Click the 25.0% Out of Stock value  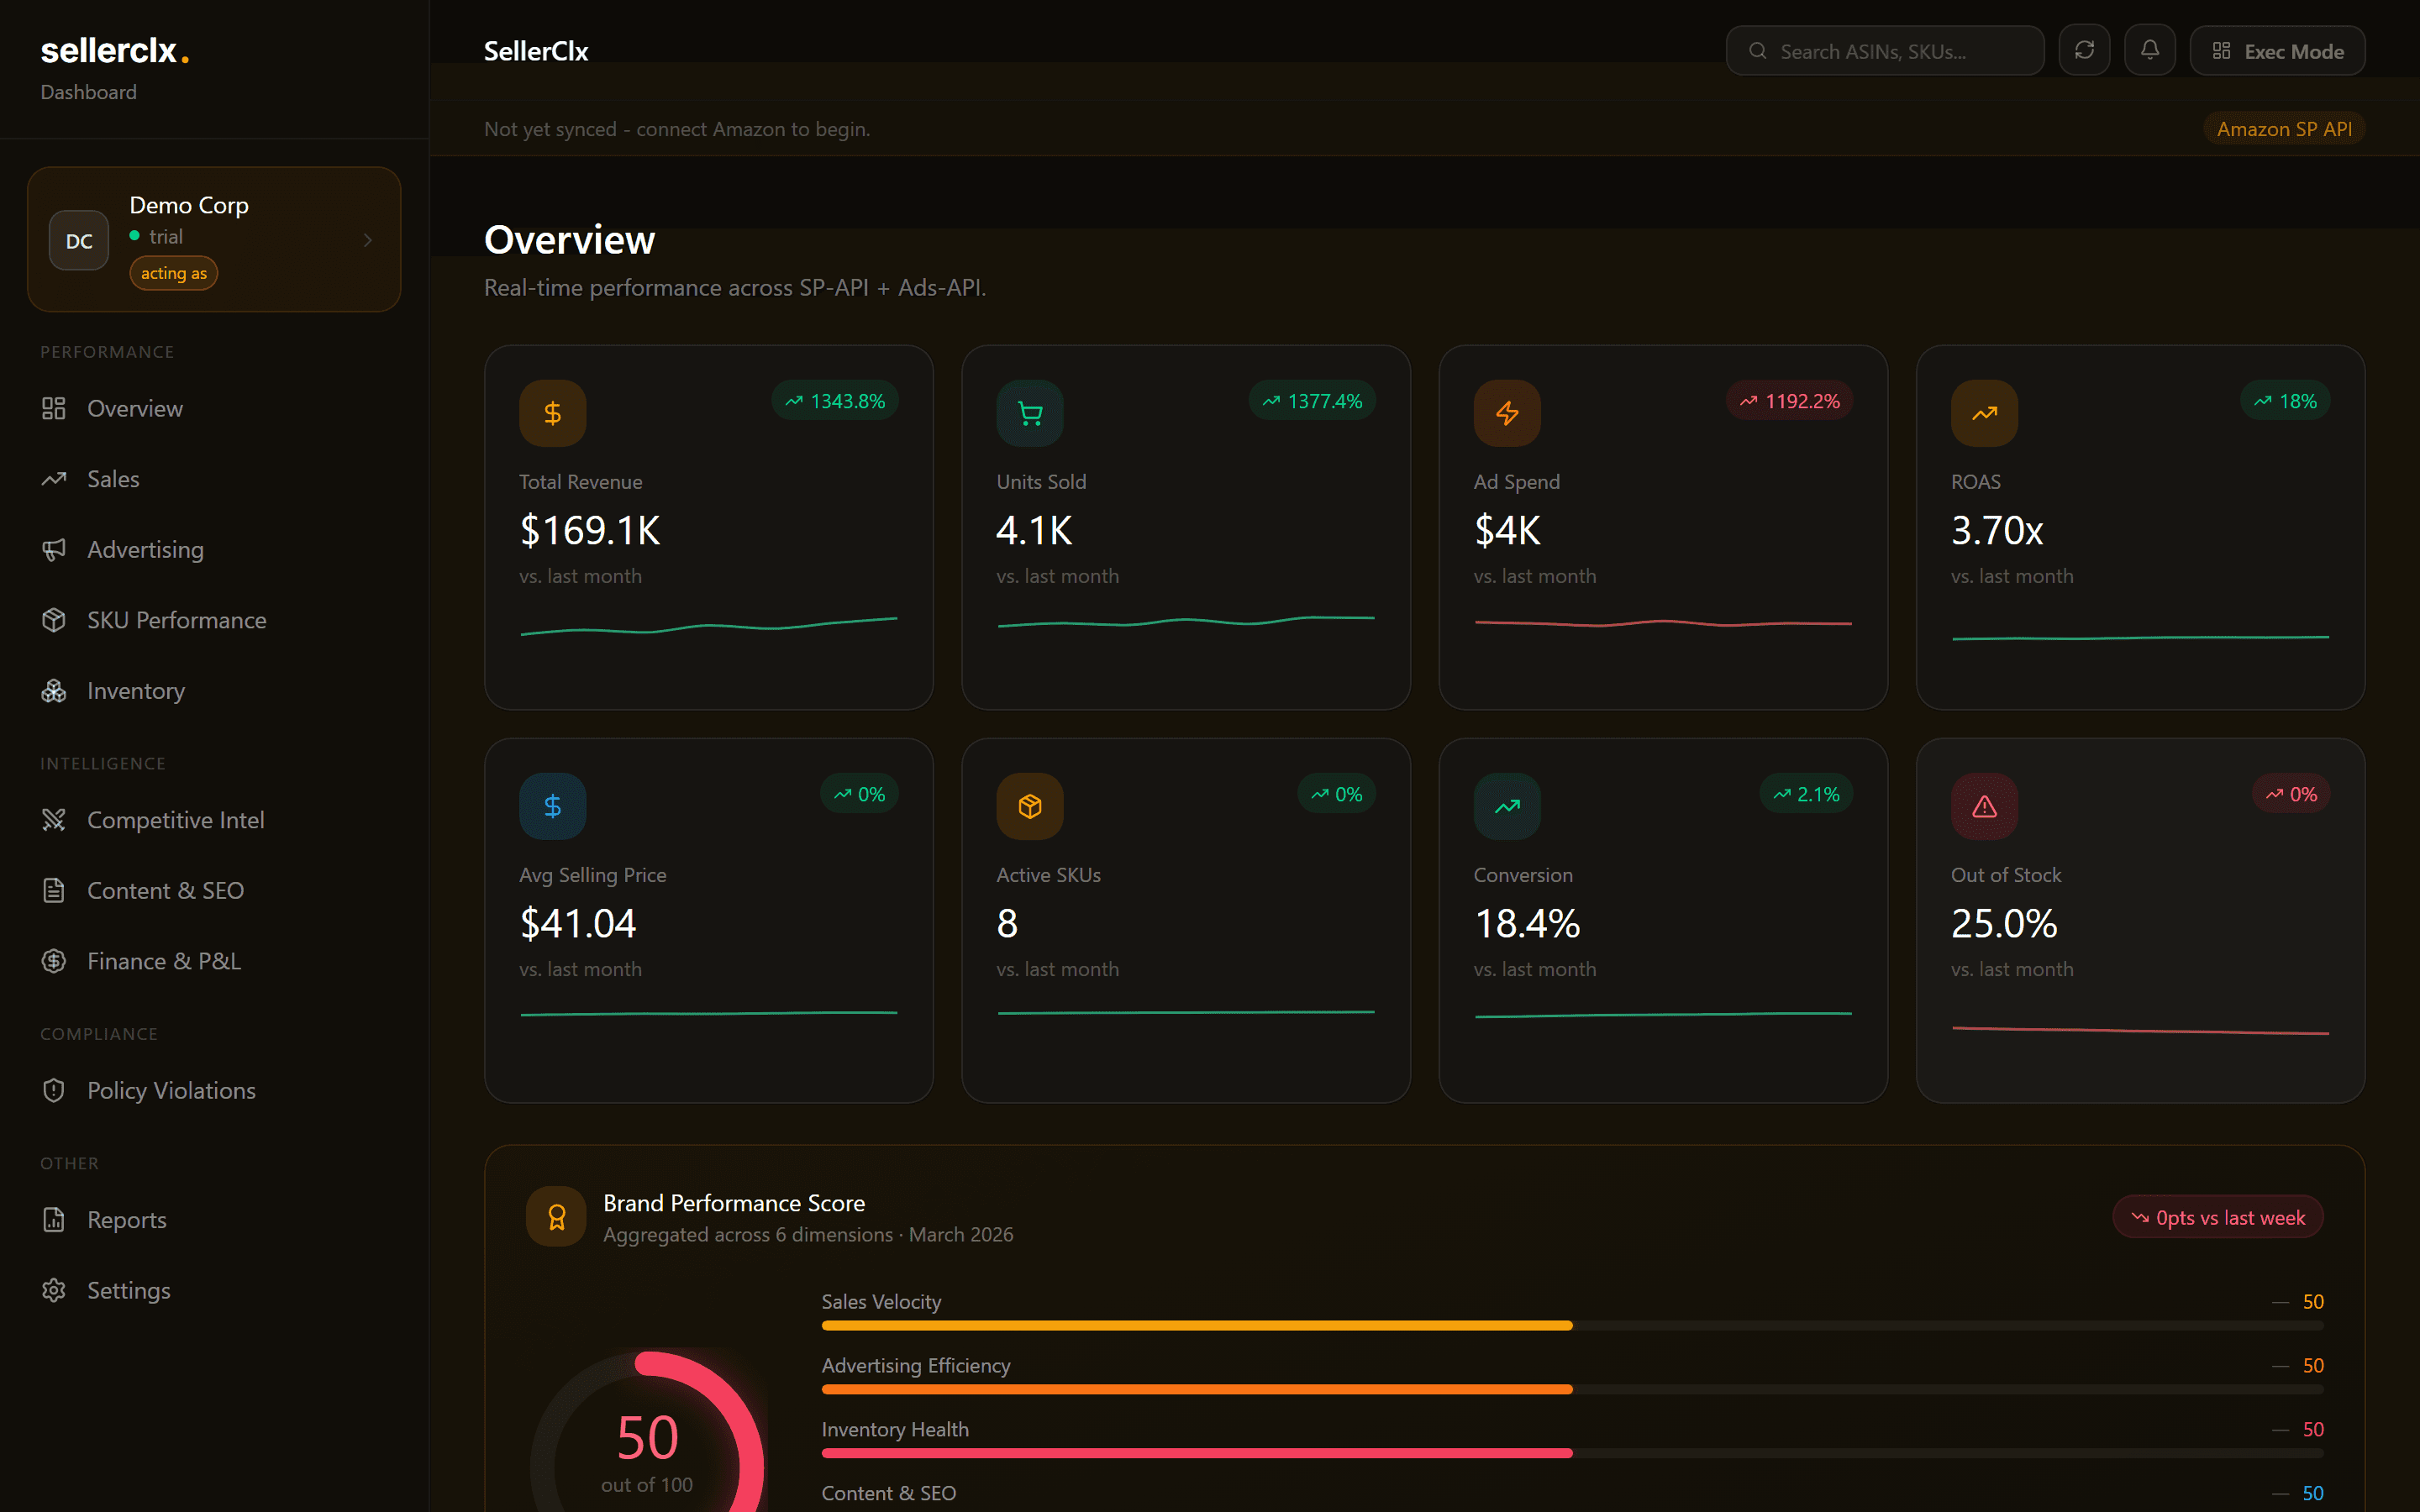(2004, 923)
